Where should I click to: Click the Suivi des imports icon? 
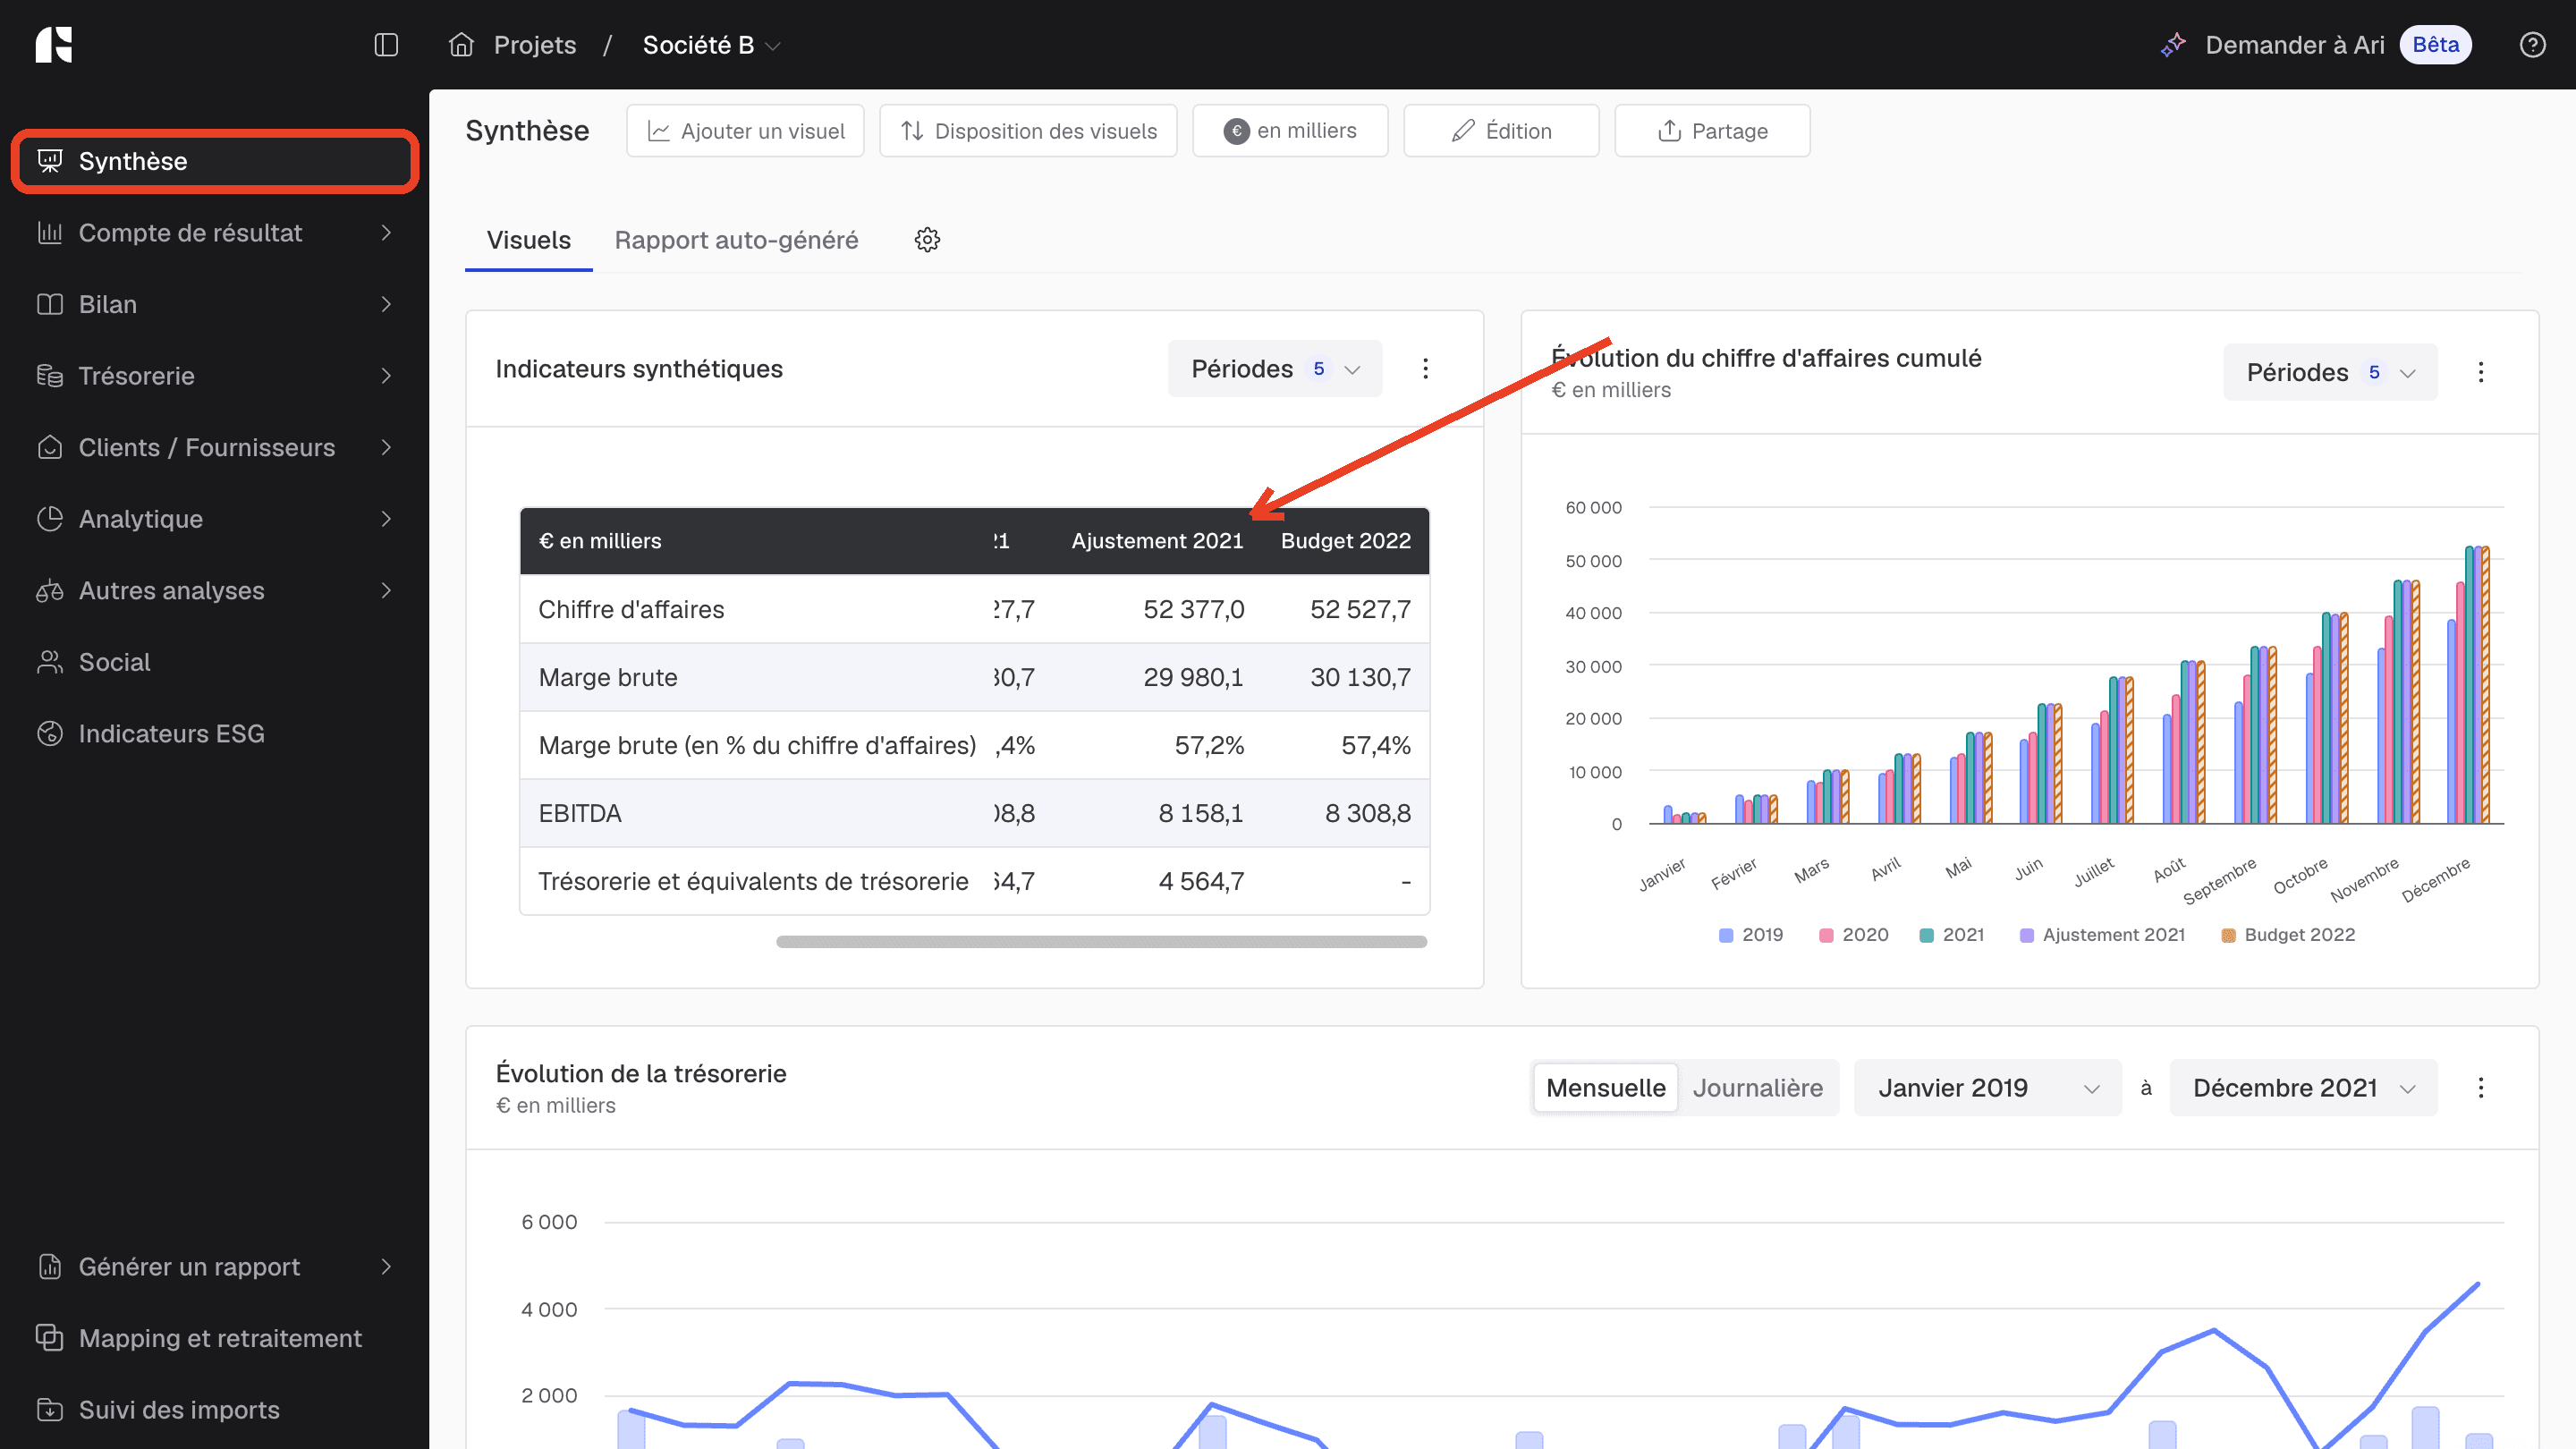click(50, 1410)
